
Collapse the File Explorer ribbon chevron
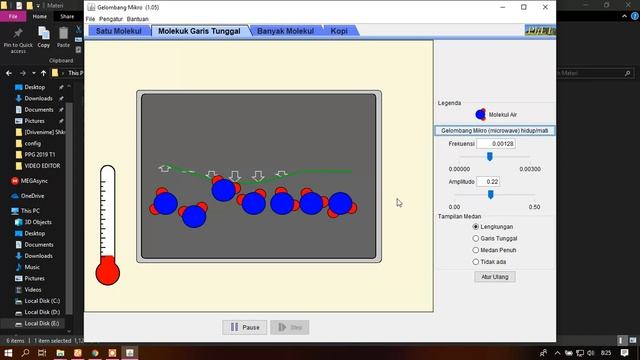click(624, 16)
